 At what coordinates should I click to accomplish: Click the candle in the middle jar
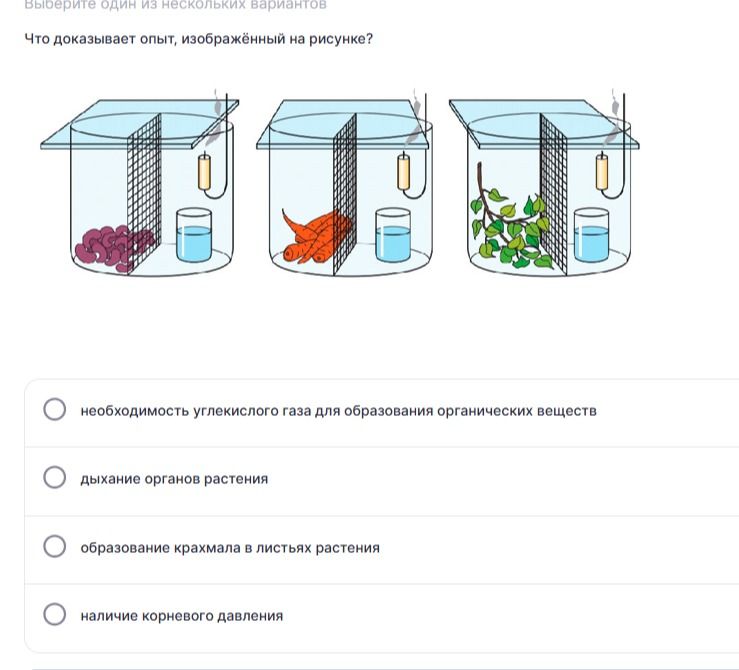tap(403, 171)
